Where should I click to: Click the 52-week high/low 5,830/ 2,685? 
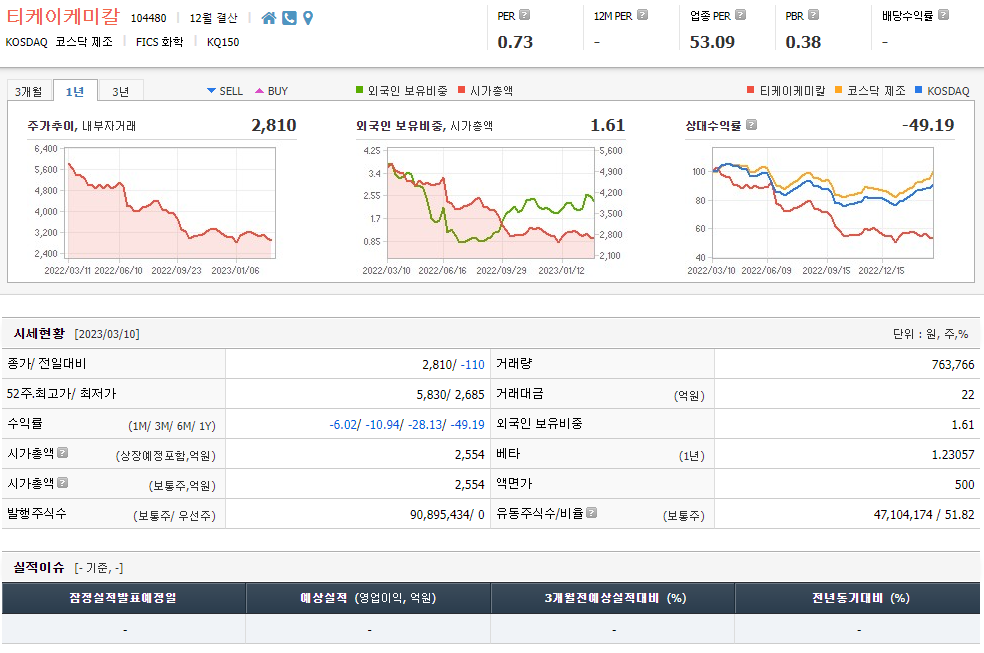451,395
